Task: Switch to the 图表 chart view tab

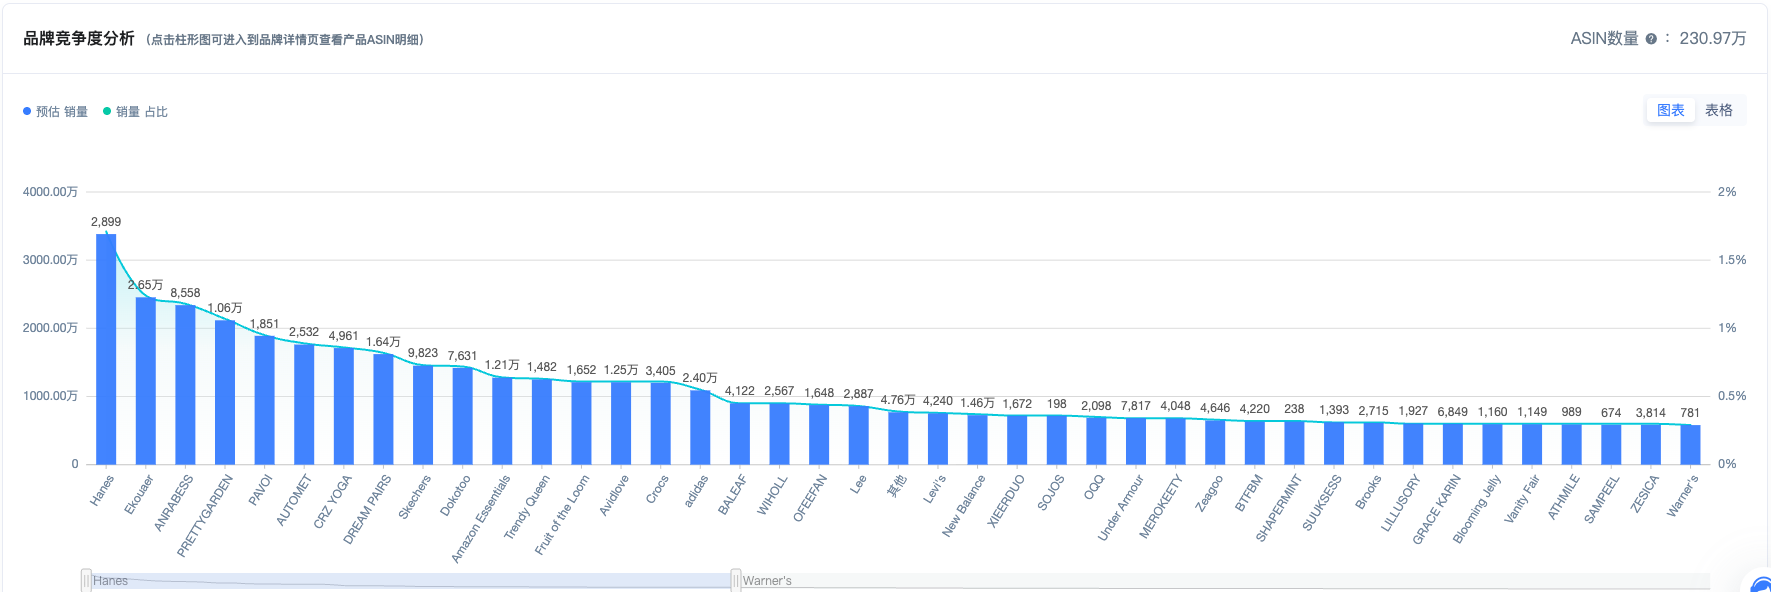Action: 1671,110
